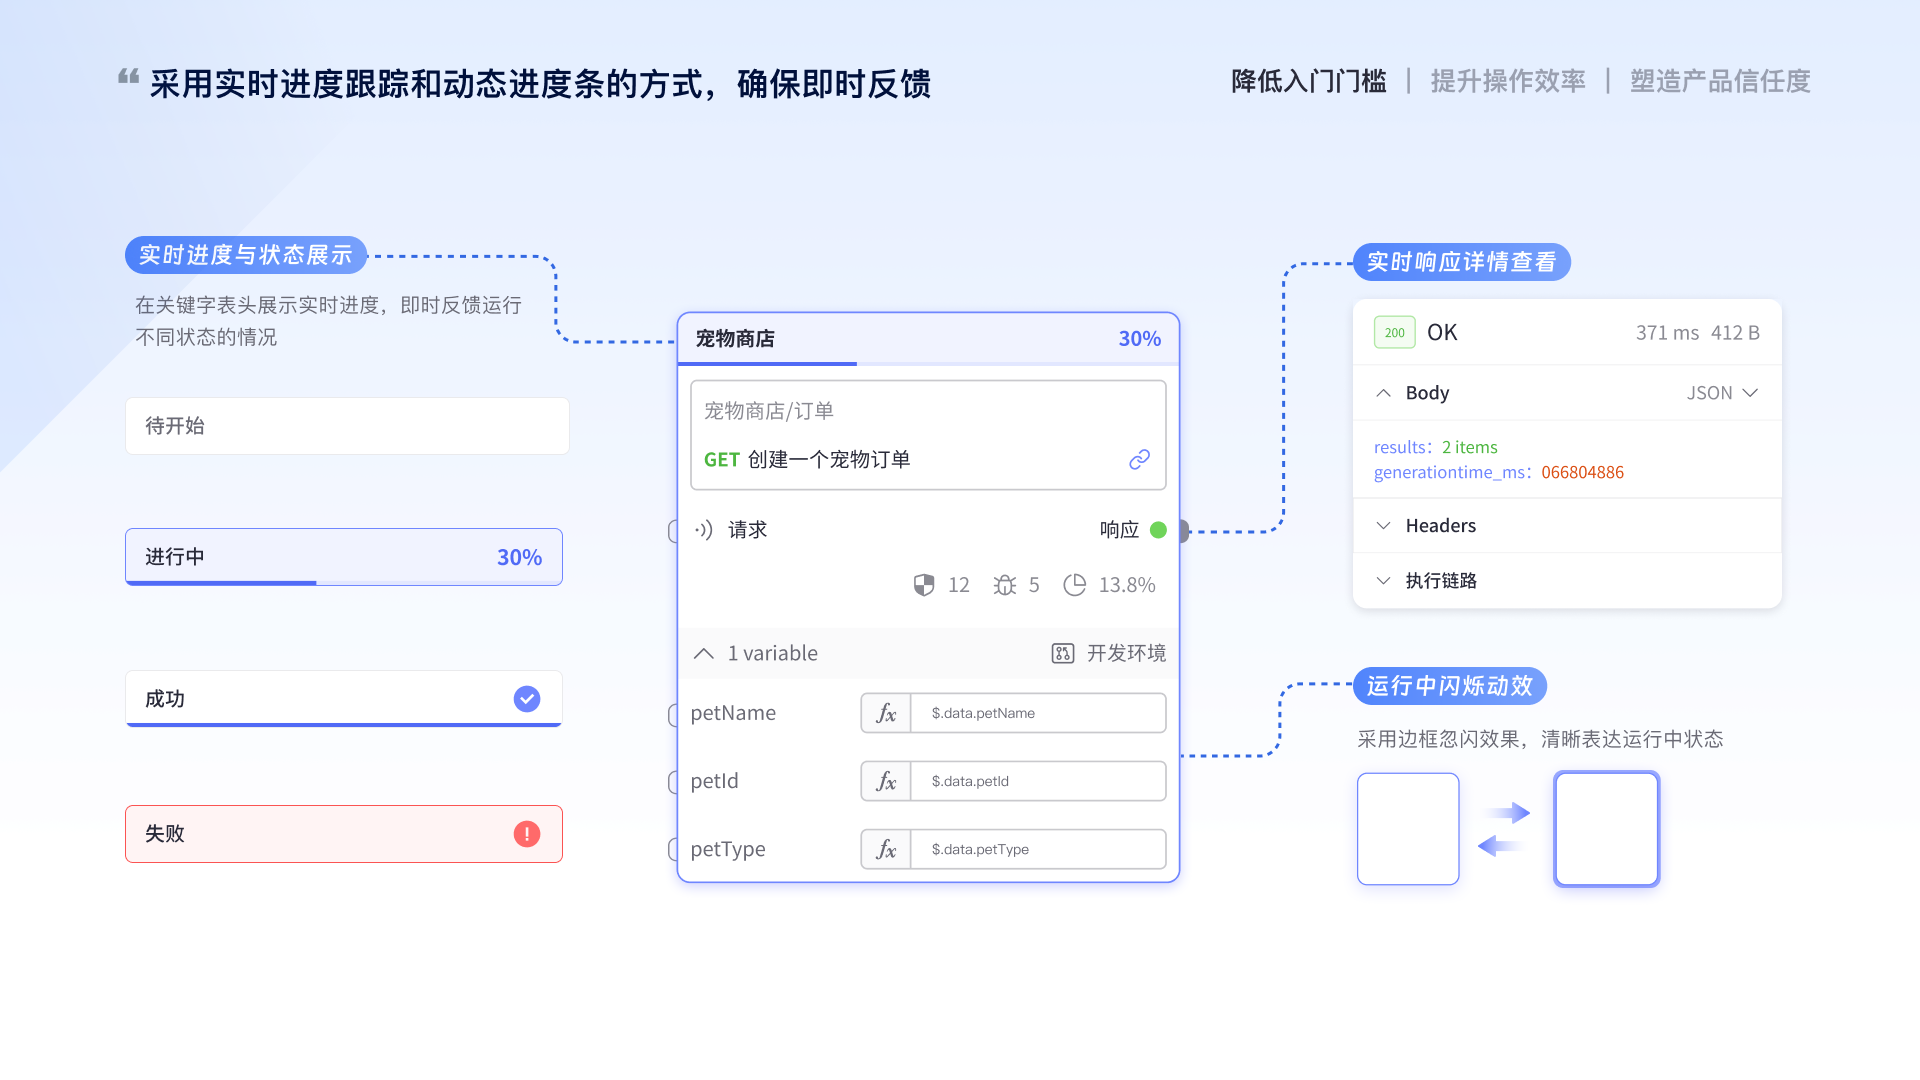Click the $.data.petName input field
1920x1080 pixels.
(1038, 713)
